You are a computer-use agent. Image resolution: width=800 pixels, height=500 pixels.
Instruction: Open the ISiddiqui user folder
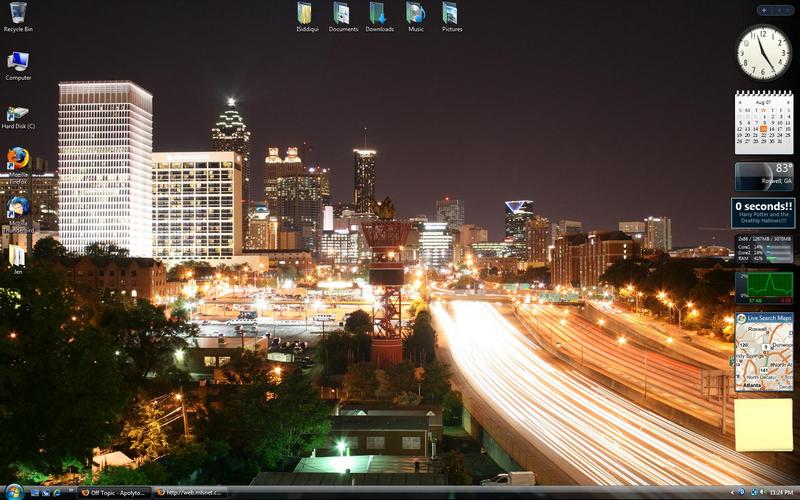point(304,13)
